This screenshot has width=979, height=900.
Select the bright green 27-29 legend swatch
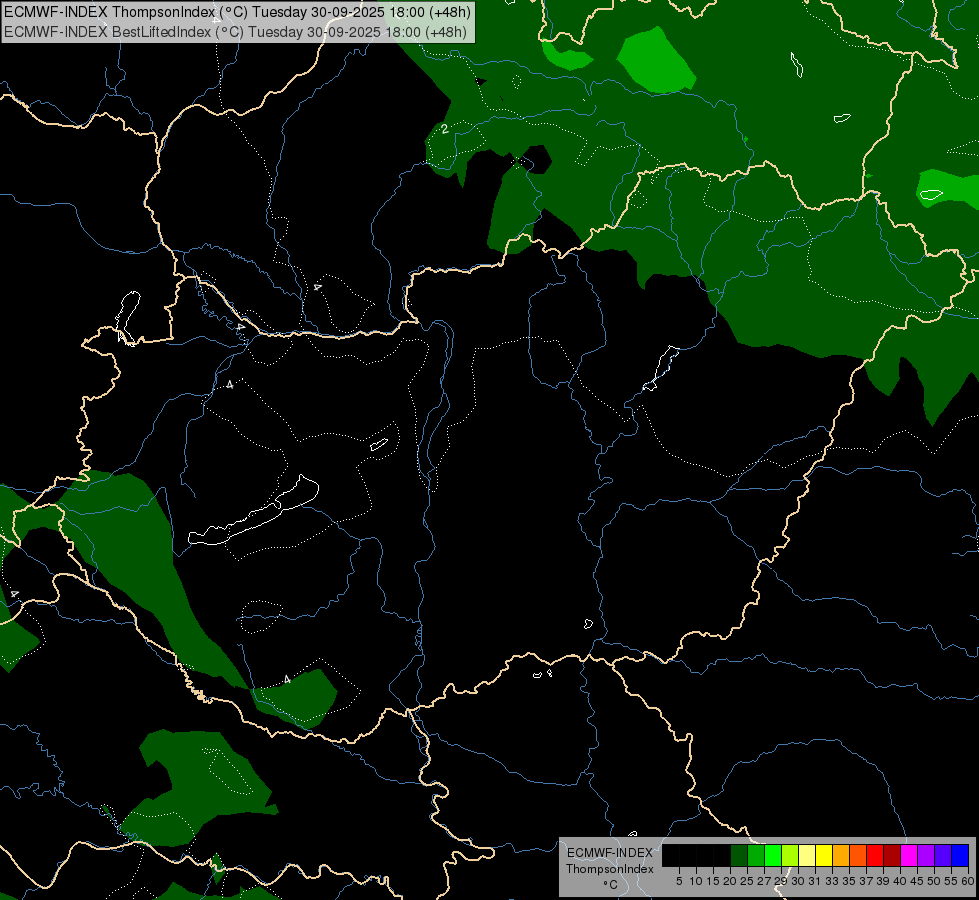tap(773, 855)
